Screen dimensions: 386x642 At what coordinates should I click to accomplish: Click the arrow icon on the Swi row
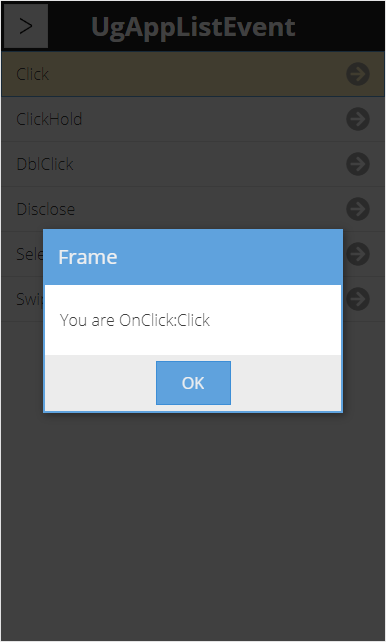coord(358,299)
